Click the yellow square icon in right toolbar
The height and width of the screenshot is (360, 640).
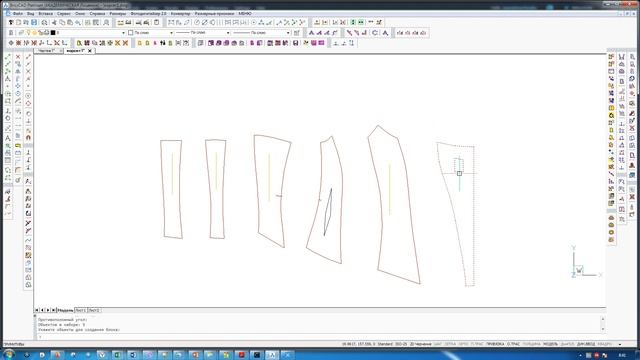pos(611,108)
